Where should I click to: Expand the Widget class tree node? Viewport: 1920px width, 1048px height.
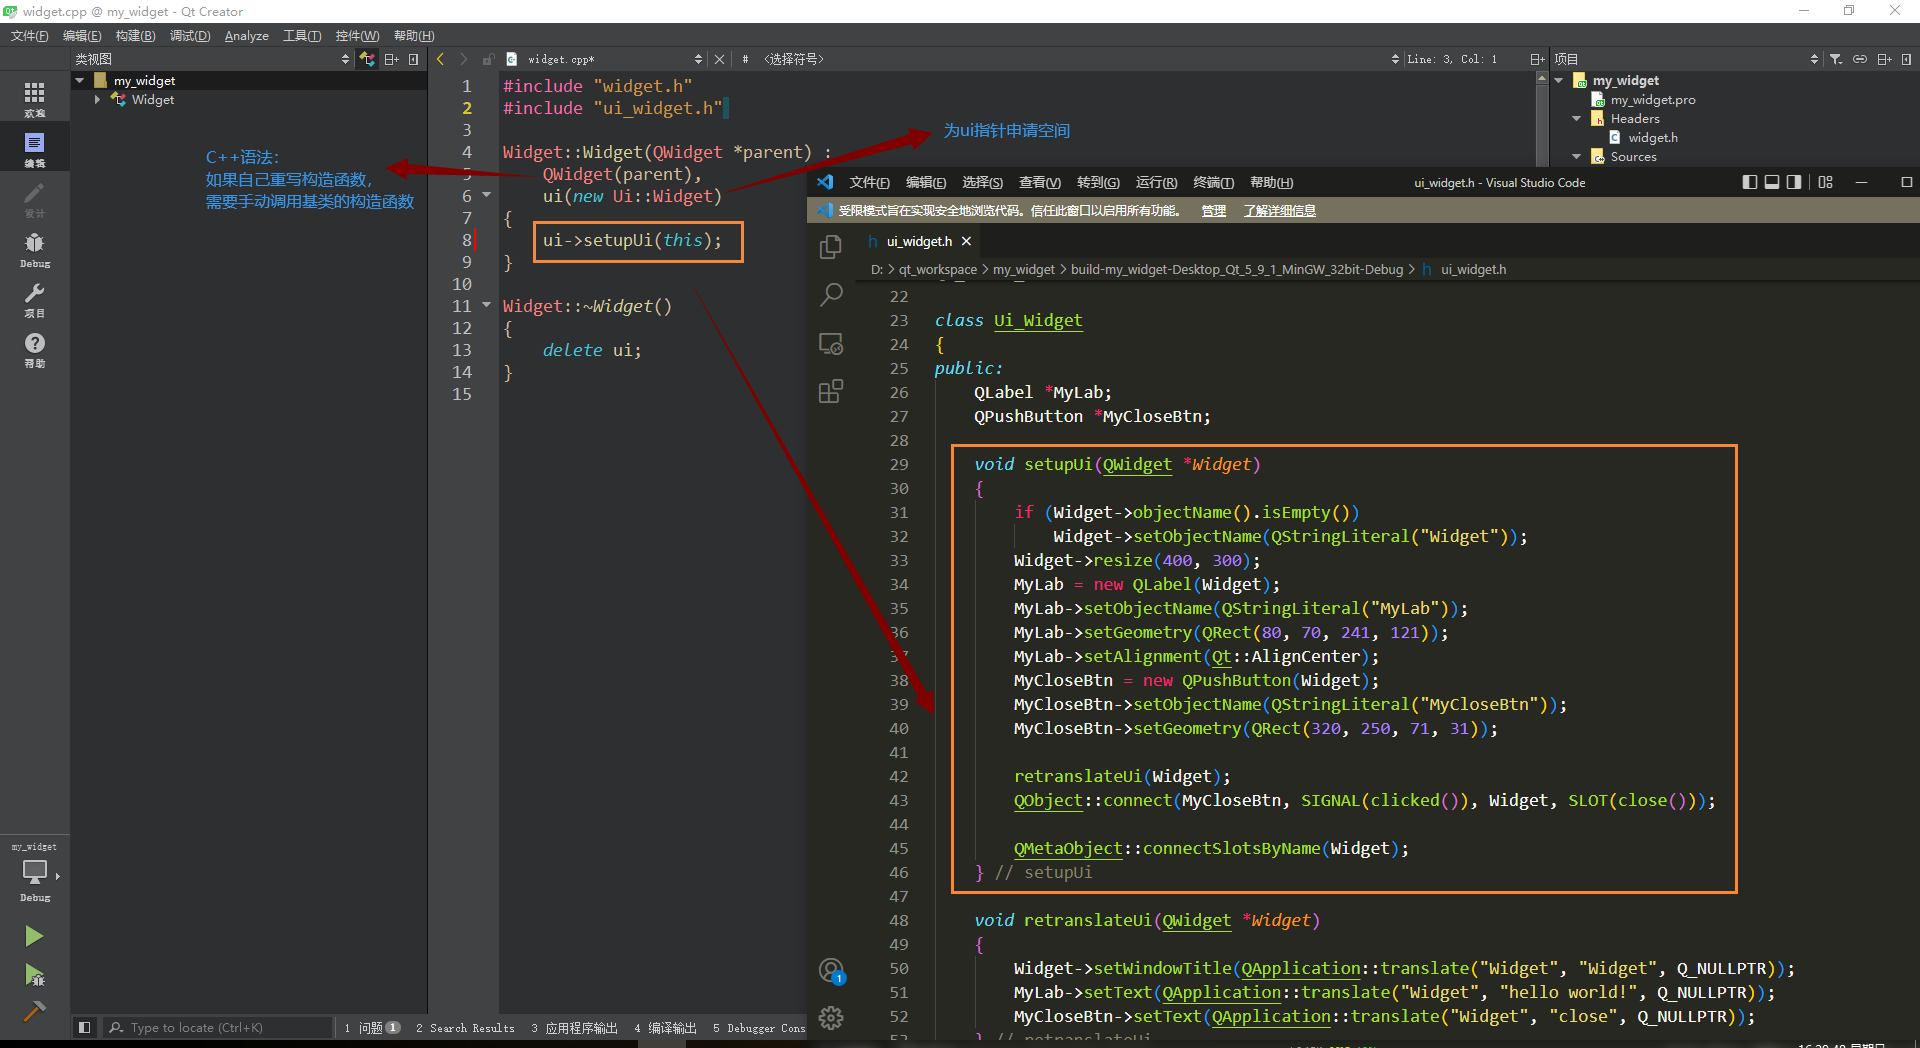(x=97, y=100)
